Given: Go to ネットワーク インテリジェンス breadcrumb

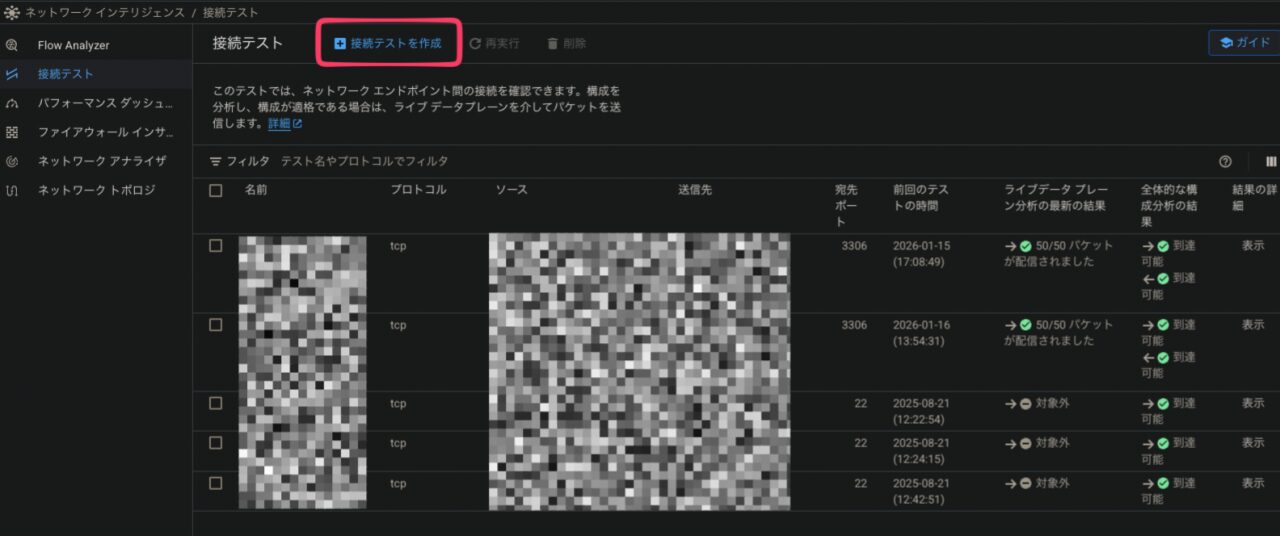Looking at the screenshot, I should click(105, 12).
